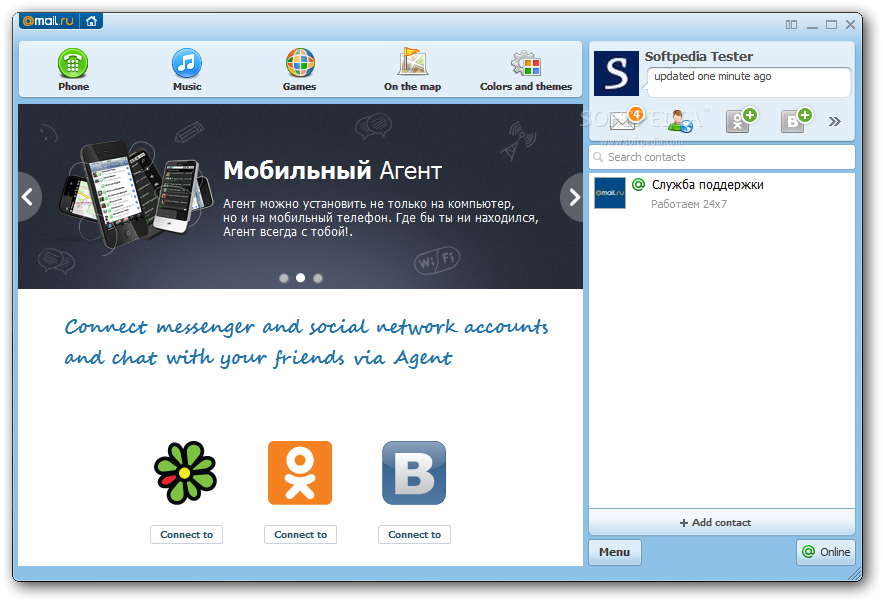Click the blue VKontakte logo

coord(414,472)
